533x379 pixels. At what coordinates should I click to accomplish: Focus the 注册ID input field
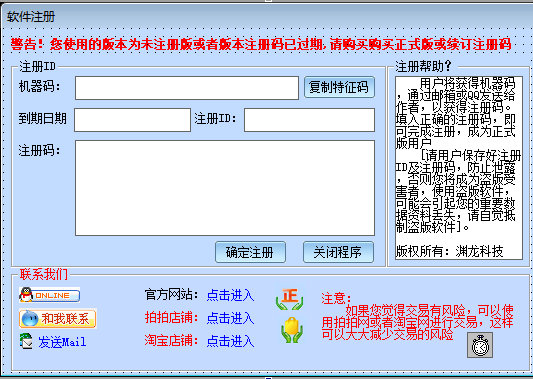[x=309, y=120]
